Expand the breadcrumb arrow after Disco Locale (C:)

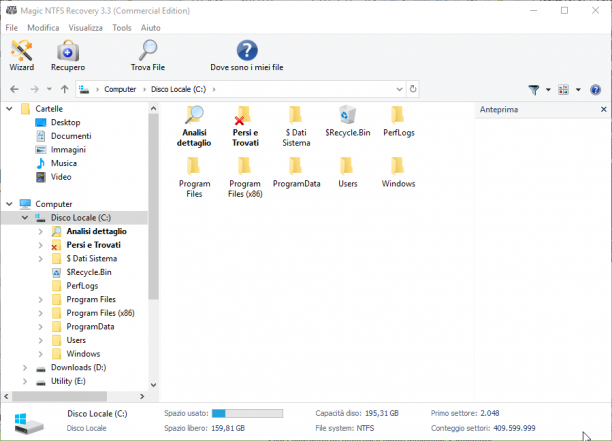pos(214,89)
